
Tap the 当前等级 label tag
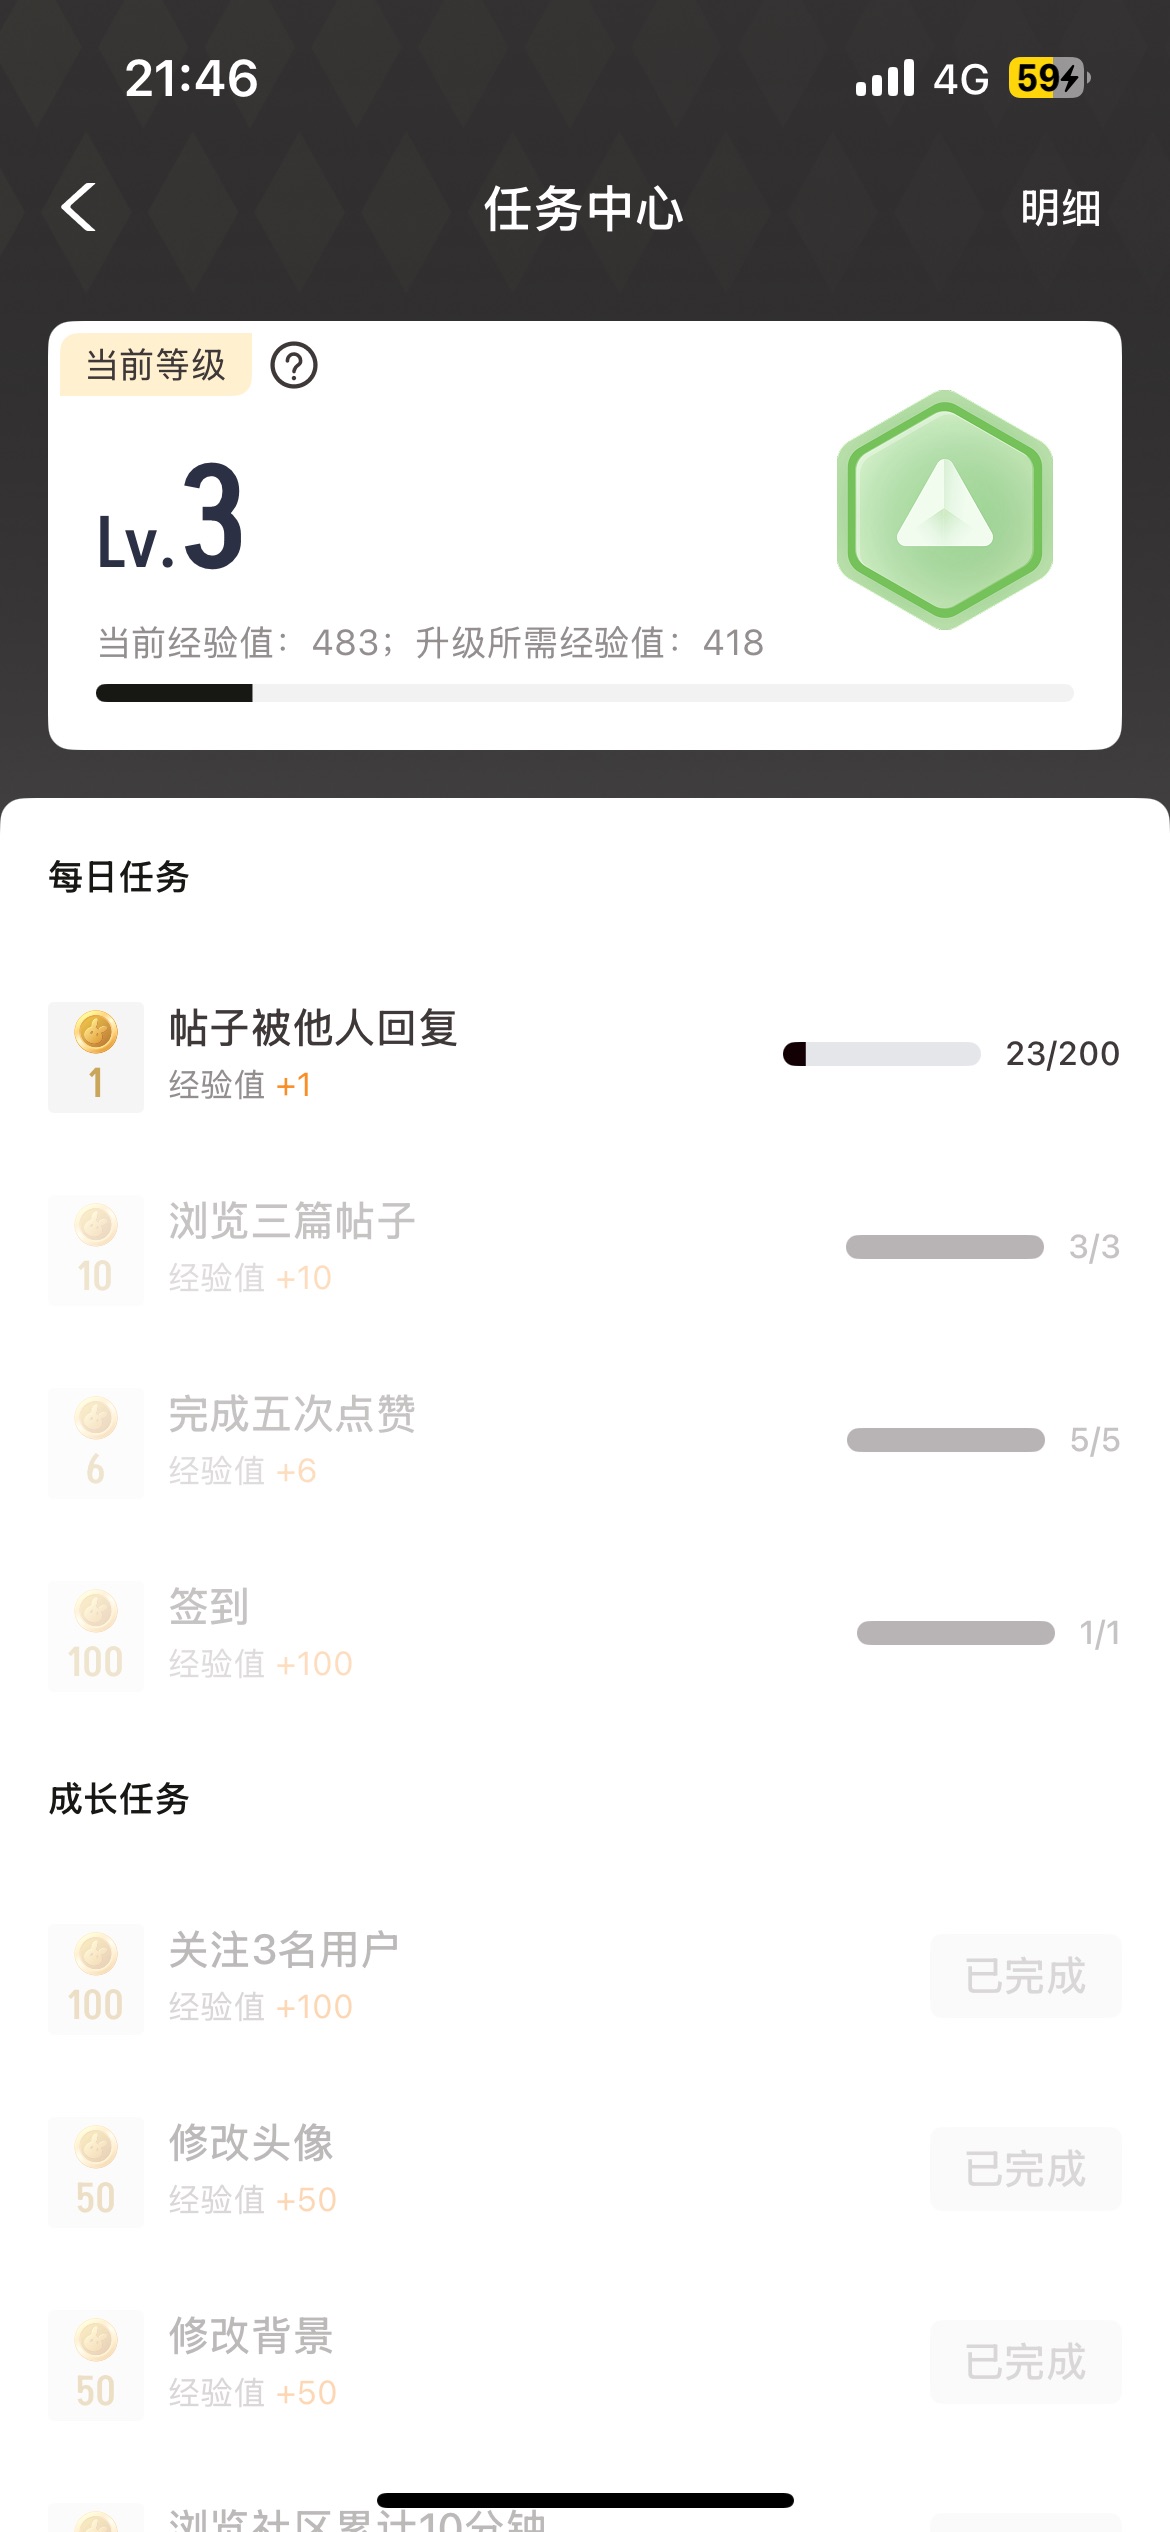tap(156, 365)
